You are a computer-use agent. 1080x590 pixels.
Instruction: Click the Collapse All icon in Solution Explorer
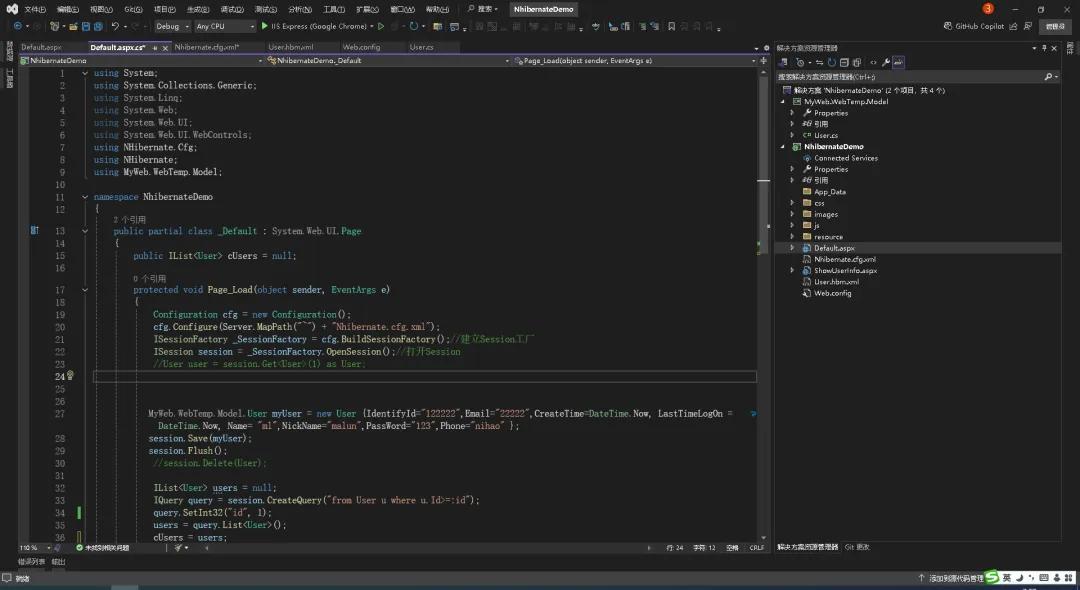click(x=846, y=62)
